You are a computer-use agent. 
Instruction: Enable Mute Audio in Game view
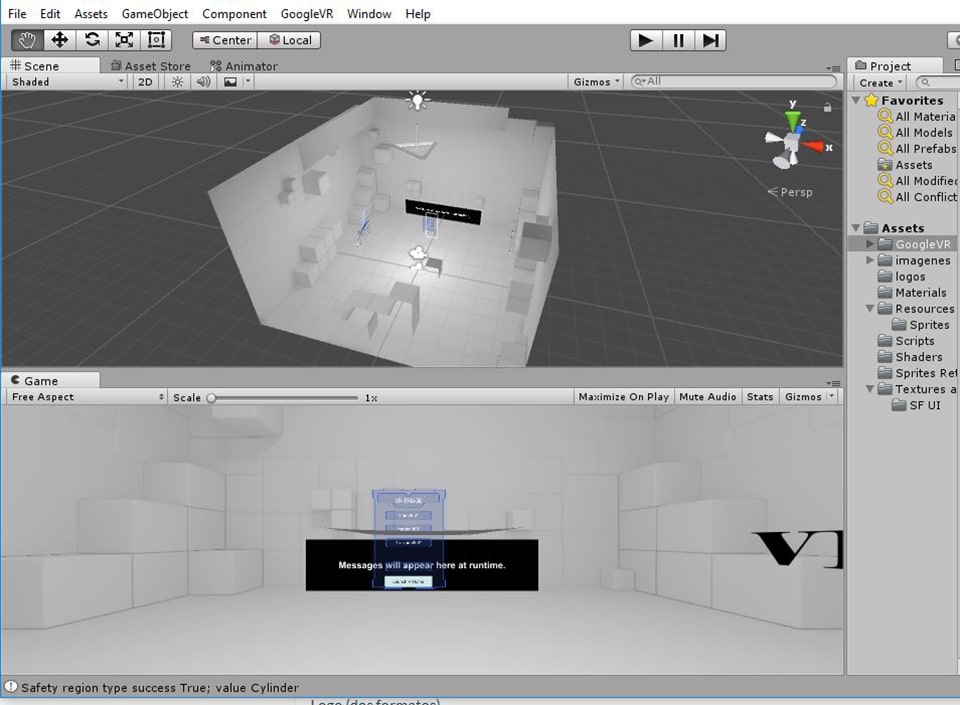pyautogui.click(x=708, y=396)
